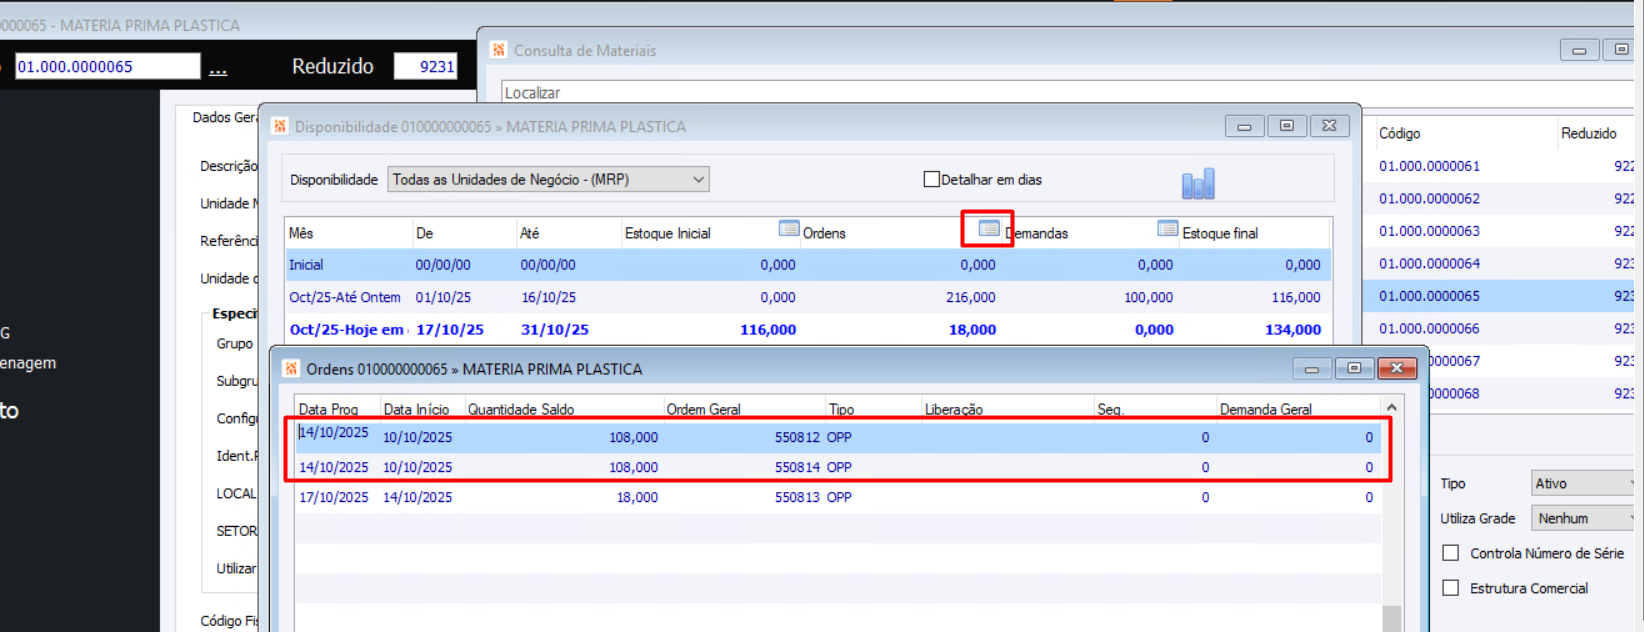Select order 550812 row in Ordens
Viewport: 1644px width, 632px height.
tap(838, 437)
